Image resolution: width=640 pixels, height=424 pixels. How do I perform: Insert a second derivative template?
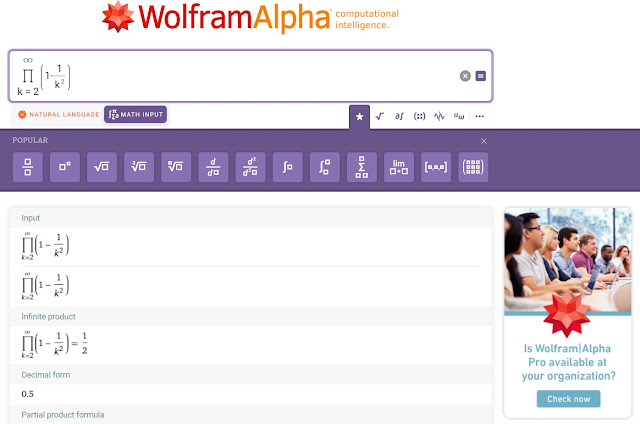coord(250,167)
